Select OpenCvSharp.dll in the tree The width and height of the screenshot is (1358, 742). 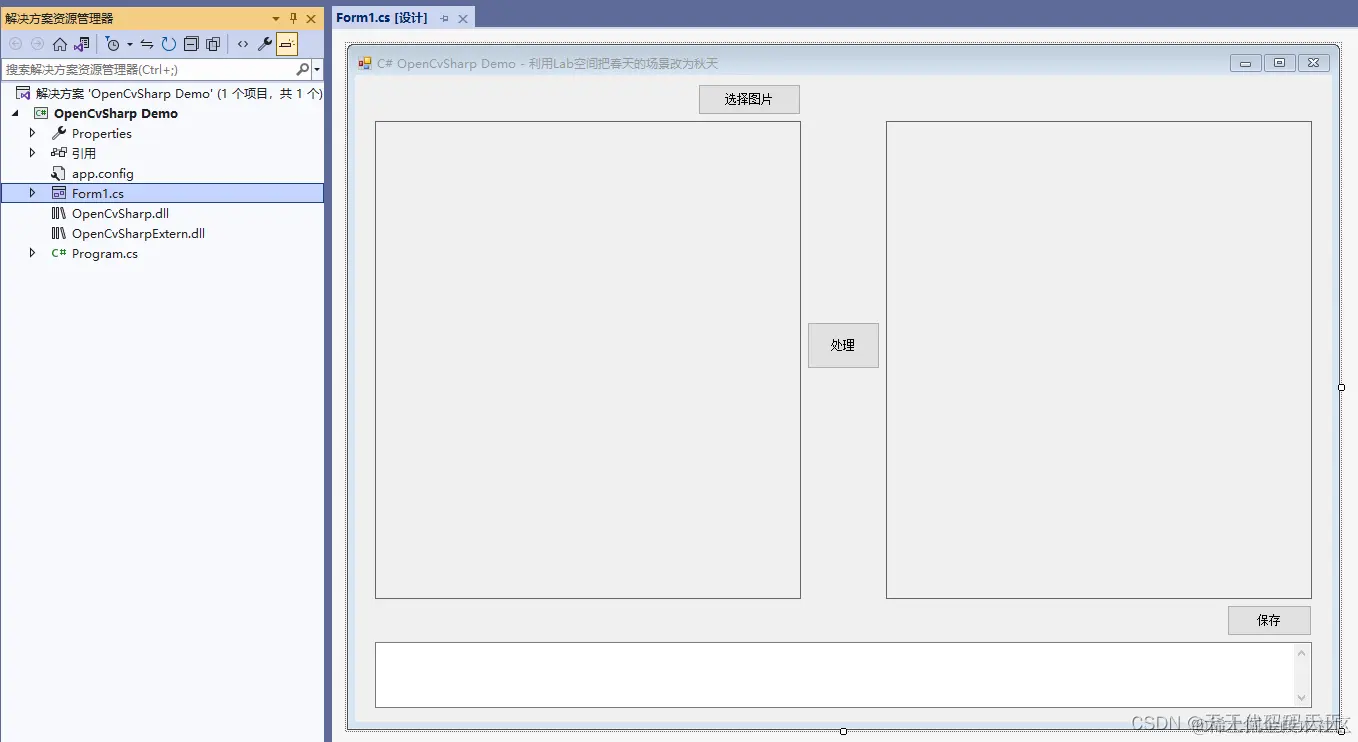(120, 214)
